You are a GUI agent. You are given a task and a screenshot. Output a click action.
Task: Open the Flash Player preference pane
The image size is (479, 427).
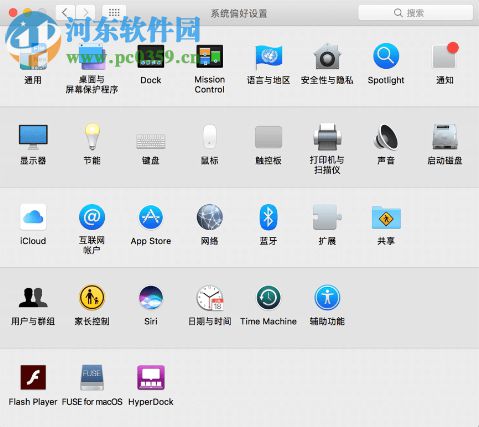[x=33, y=377]
